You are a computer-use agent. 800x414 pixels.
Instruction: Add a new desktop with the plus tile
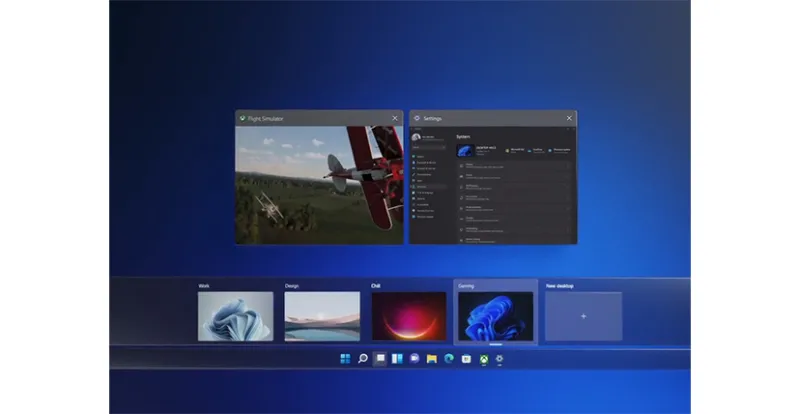[x=584, y=316]
